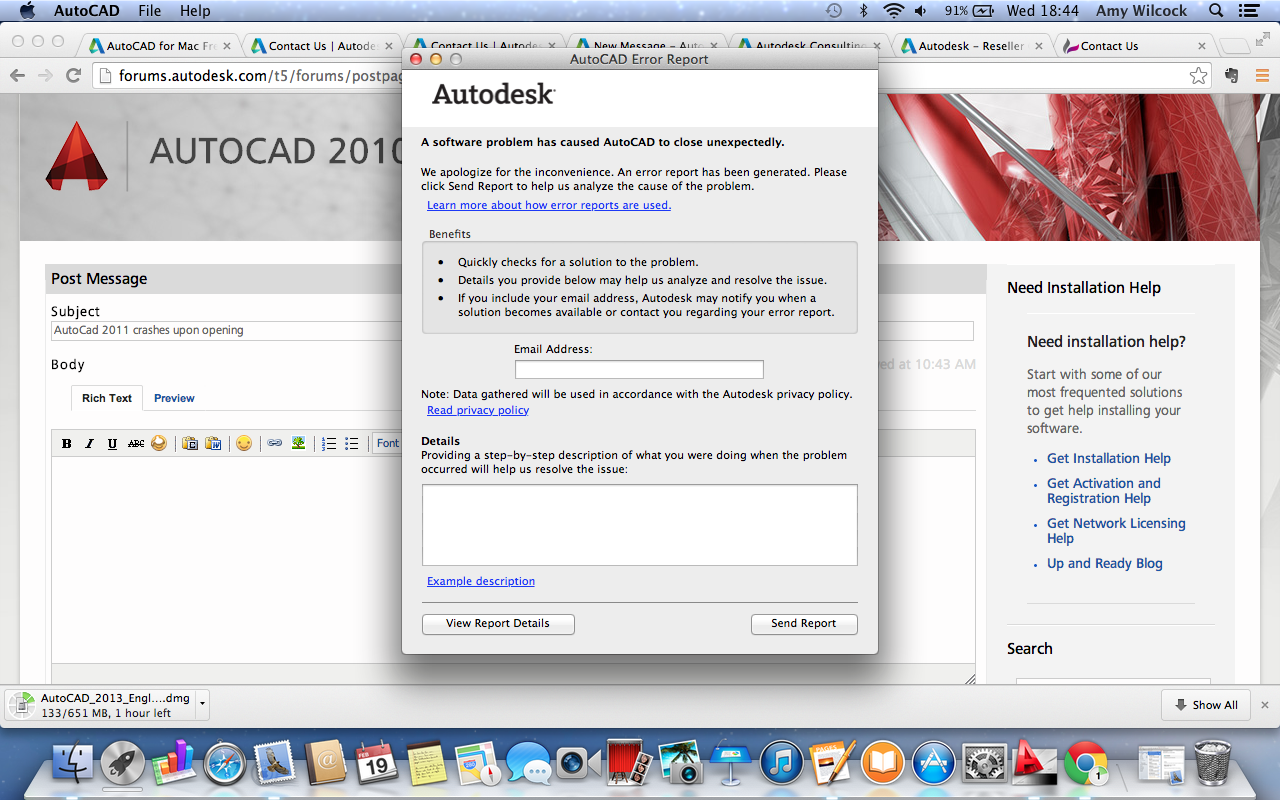This screenshot has height=800, width=1280.
Task: Switch to the AutoCAD for Mac browser tab
Action: tap(160, 46)
